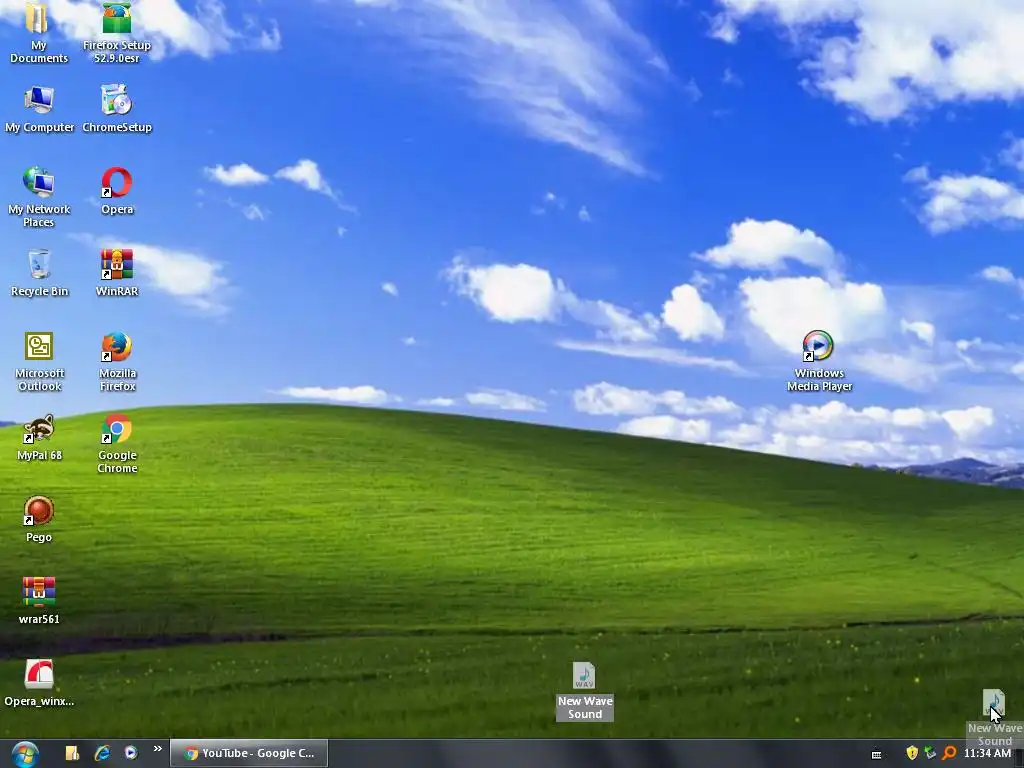Launch Internet Explorer from quick launch

click(x=102, y=753)
